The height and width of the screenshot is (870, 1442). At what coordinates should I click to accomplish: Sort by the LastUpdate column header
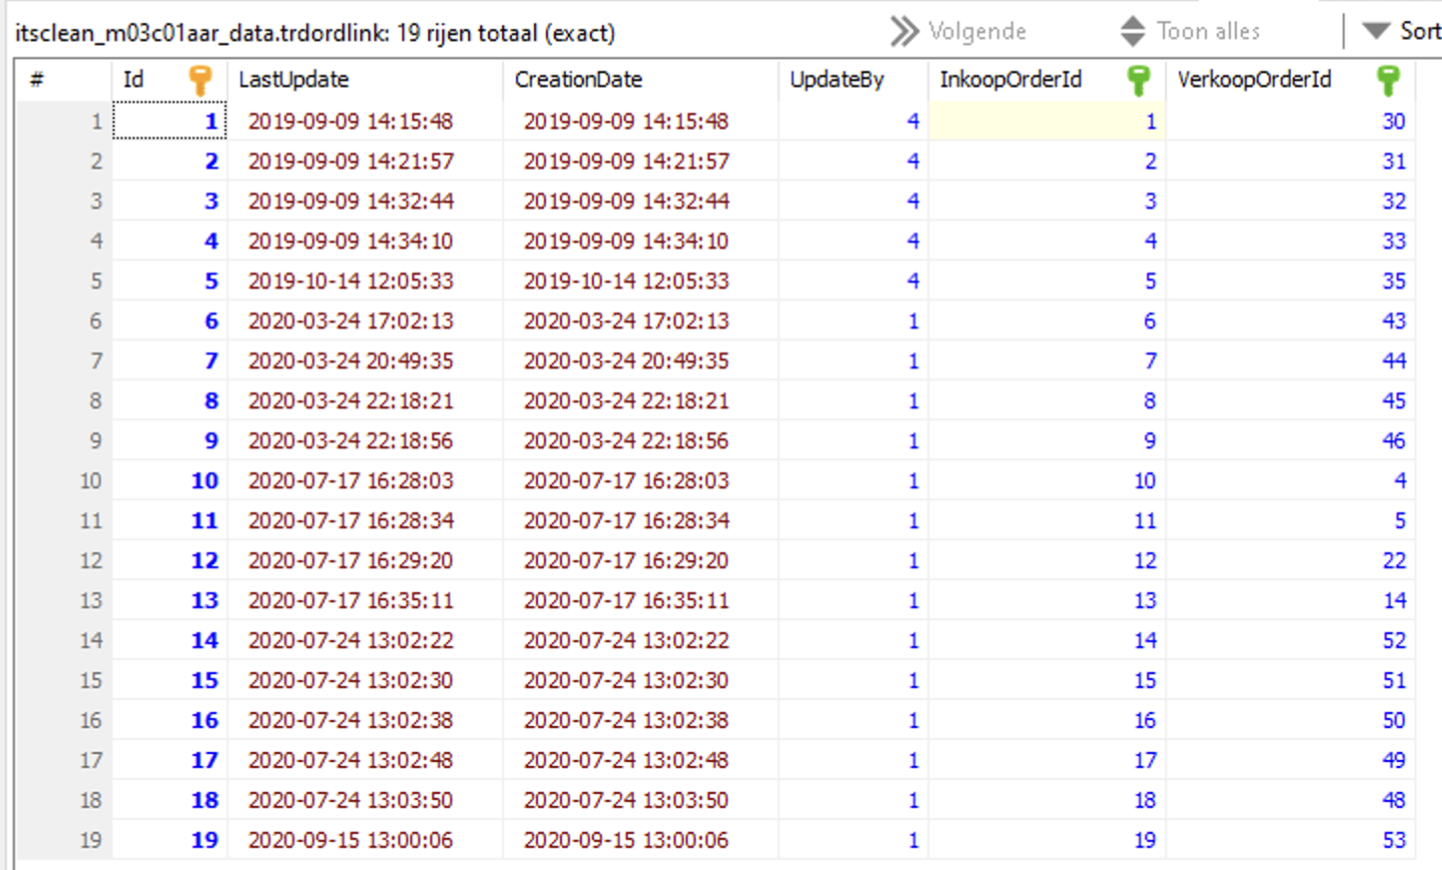tap(293, 80)
